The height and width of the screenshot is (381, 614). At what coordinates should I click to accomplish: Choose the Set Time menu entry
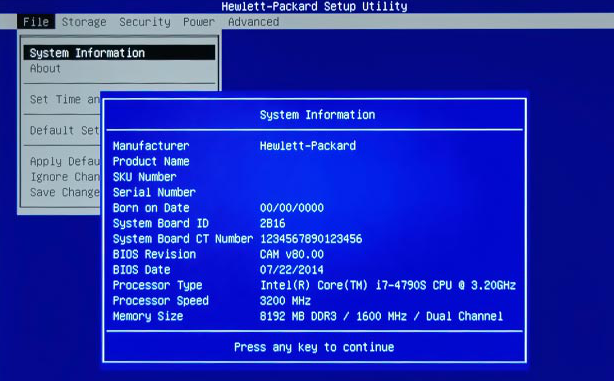(65, 99)
